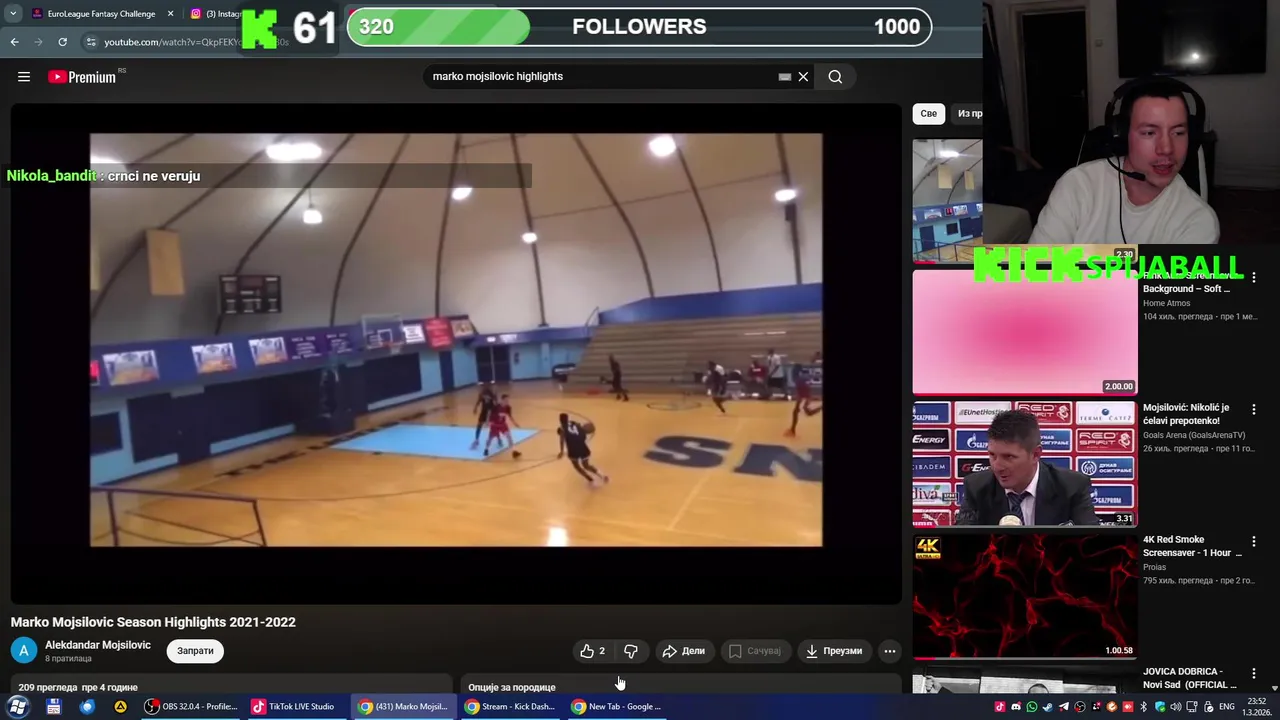Click the Goals Arena (GoalsArenaTV) channel name

tap(1194, 436)
